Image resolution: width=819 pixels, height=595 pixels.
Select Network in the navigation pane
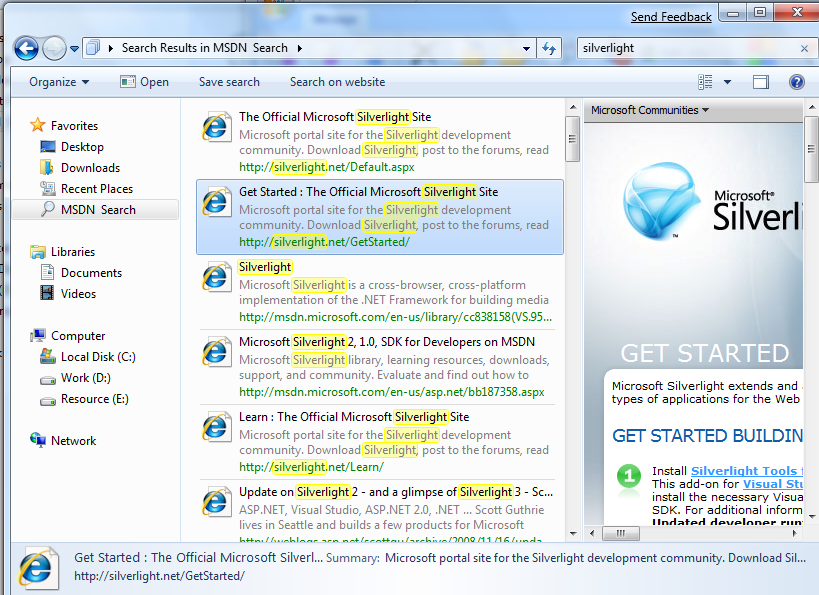(x=73, y=441)
